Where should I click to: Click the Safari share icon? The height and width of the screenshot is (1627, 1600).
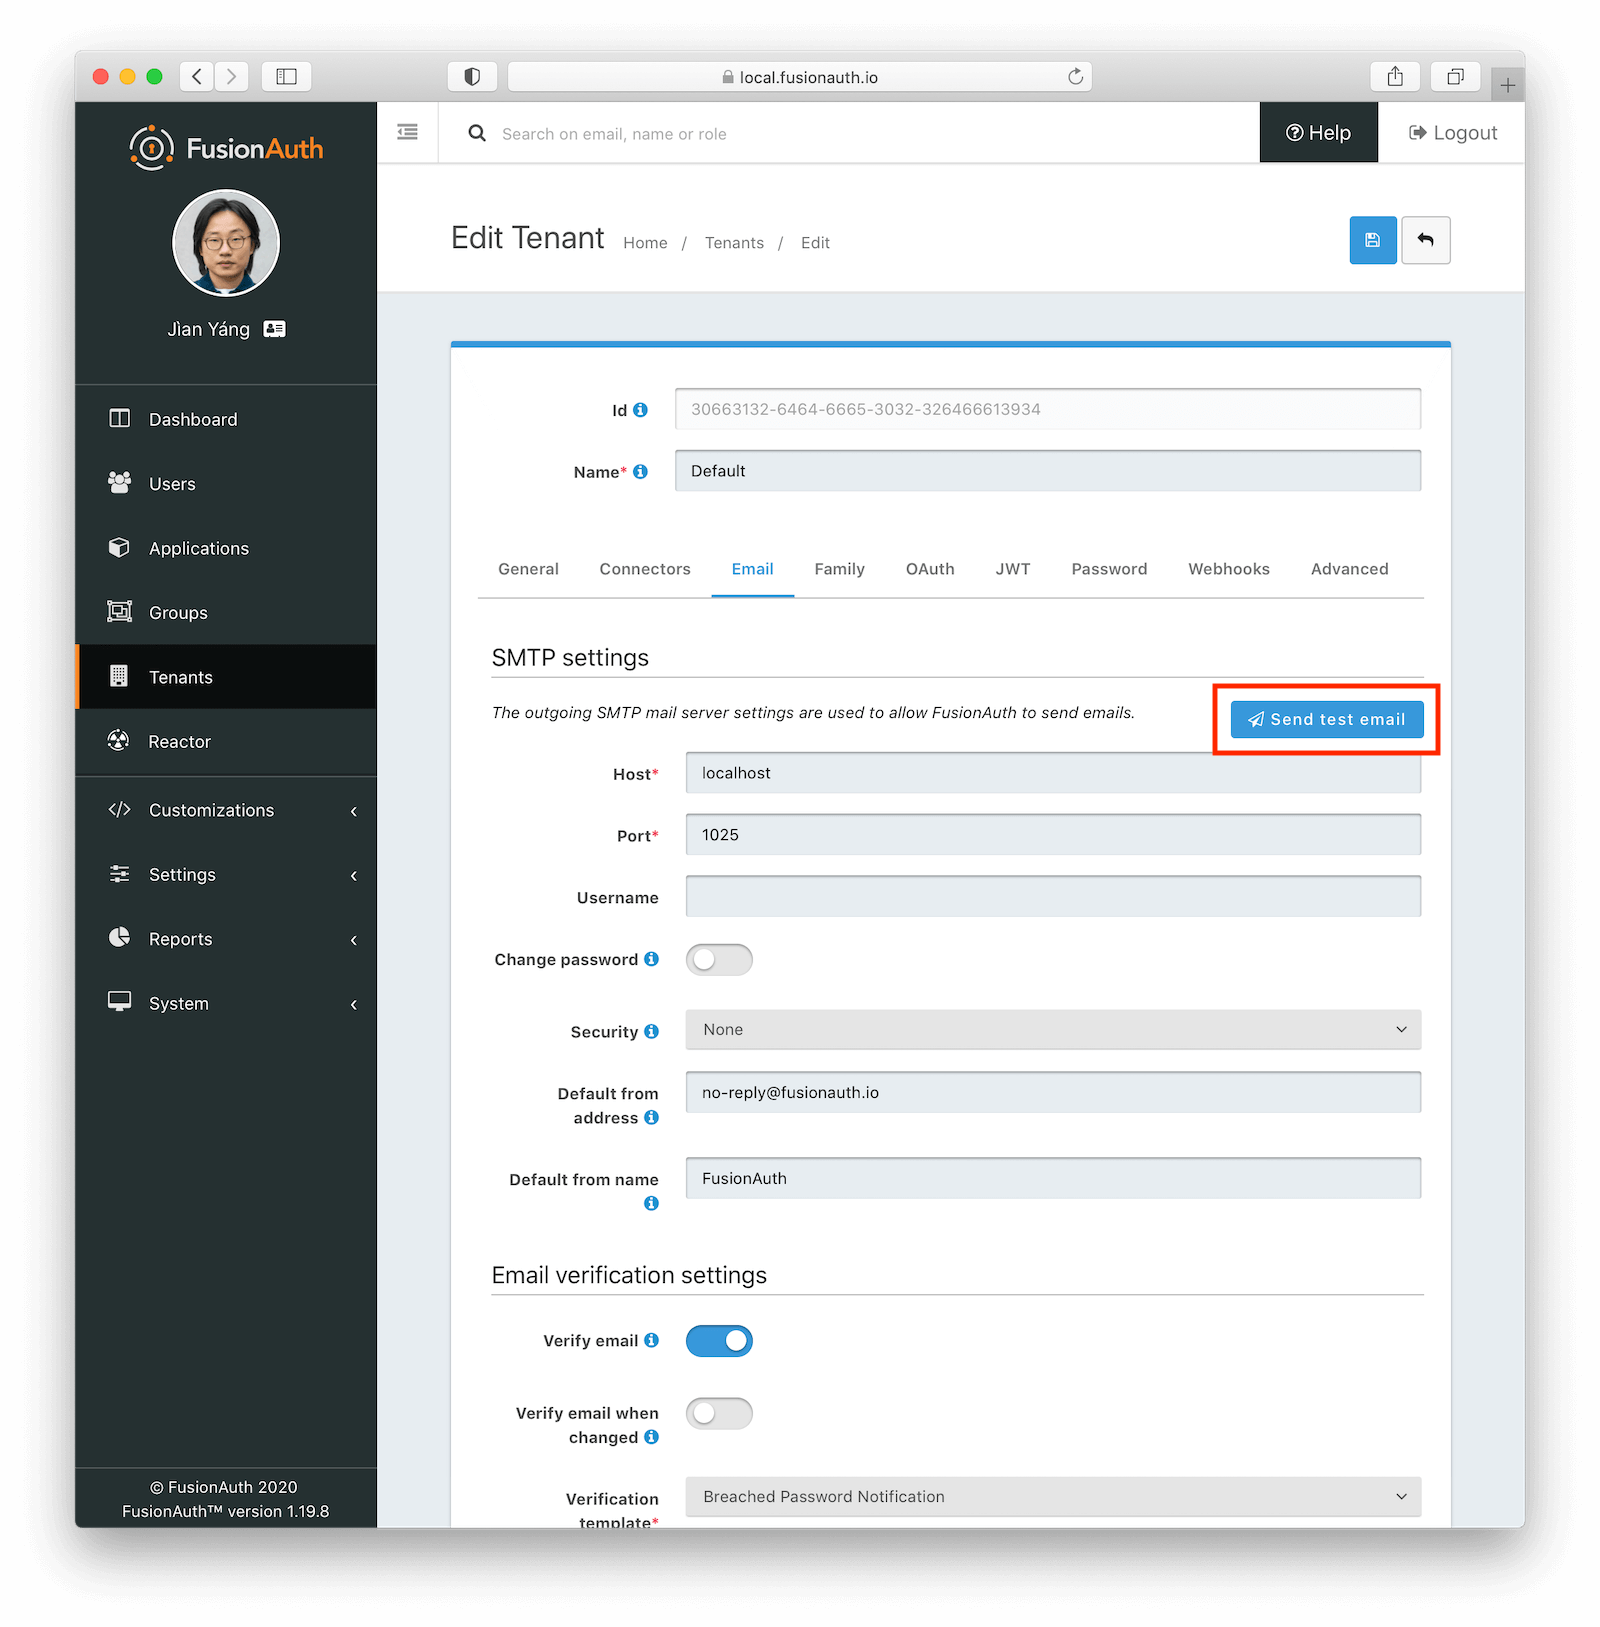pyautogui.click(x=1395, y=76)
